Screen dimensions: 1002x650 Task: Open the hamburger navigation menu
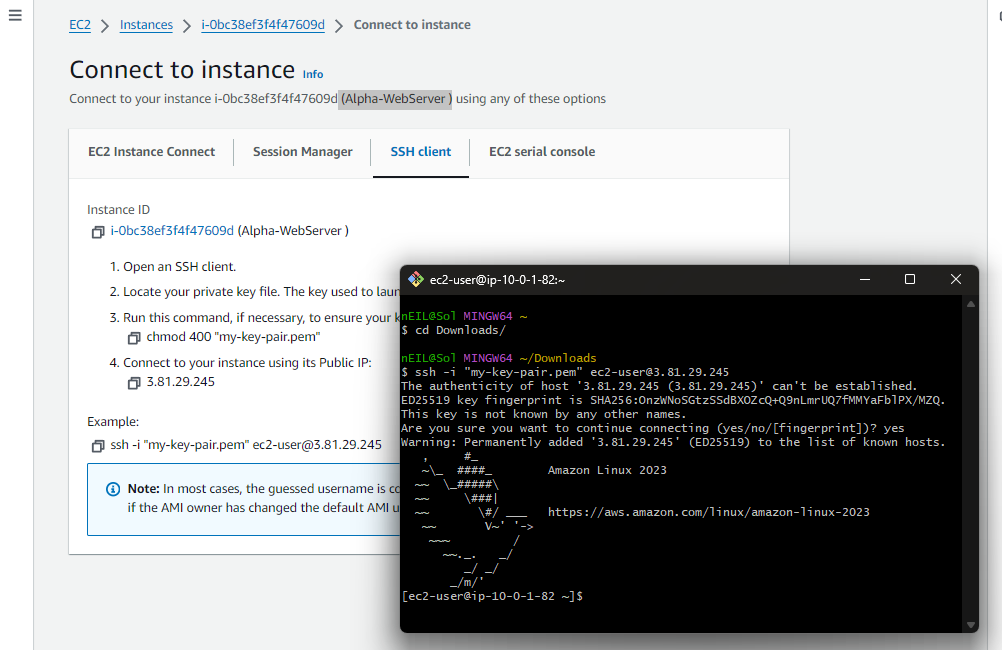point(15,15)
